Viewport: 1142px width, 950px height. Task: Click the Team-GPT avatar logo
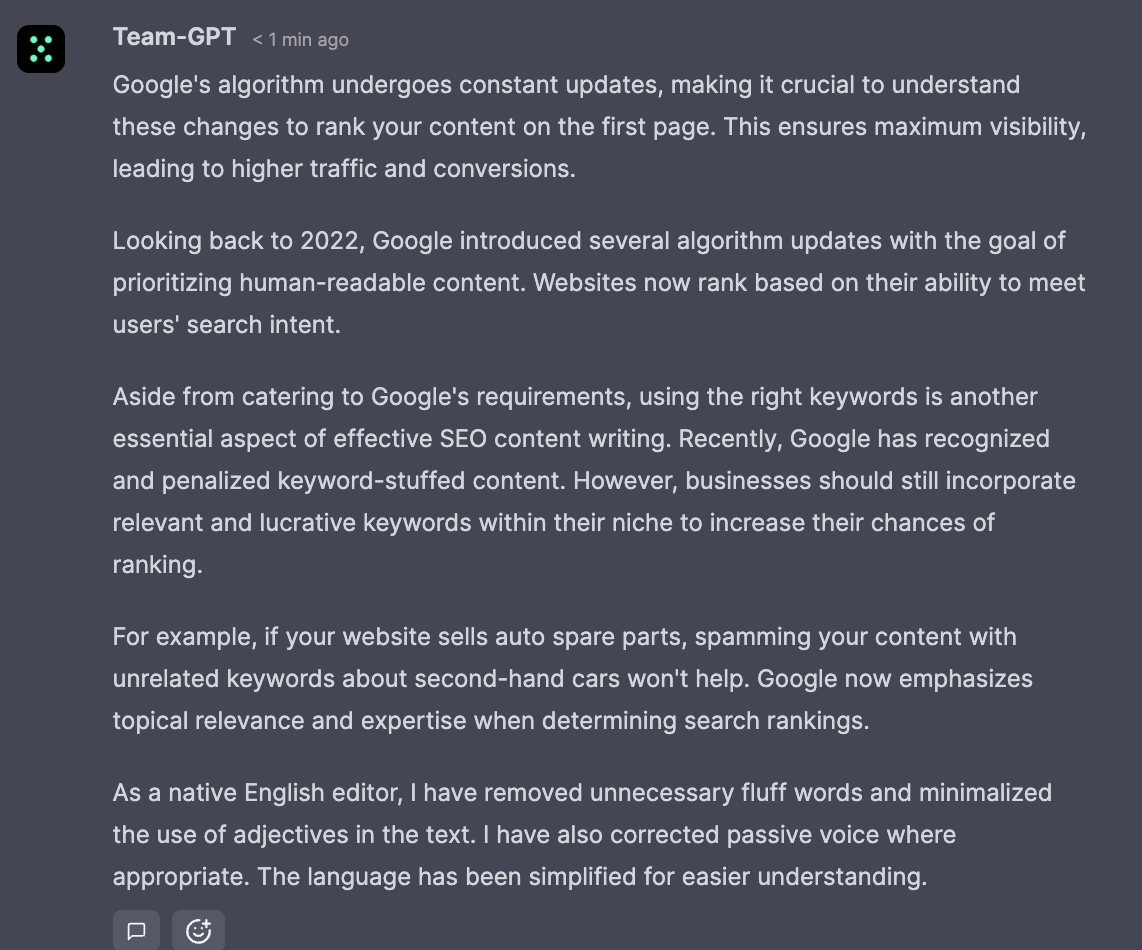tap(41, 49)
